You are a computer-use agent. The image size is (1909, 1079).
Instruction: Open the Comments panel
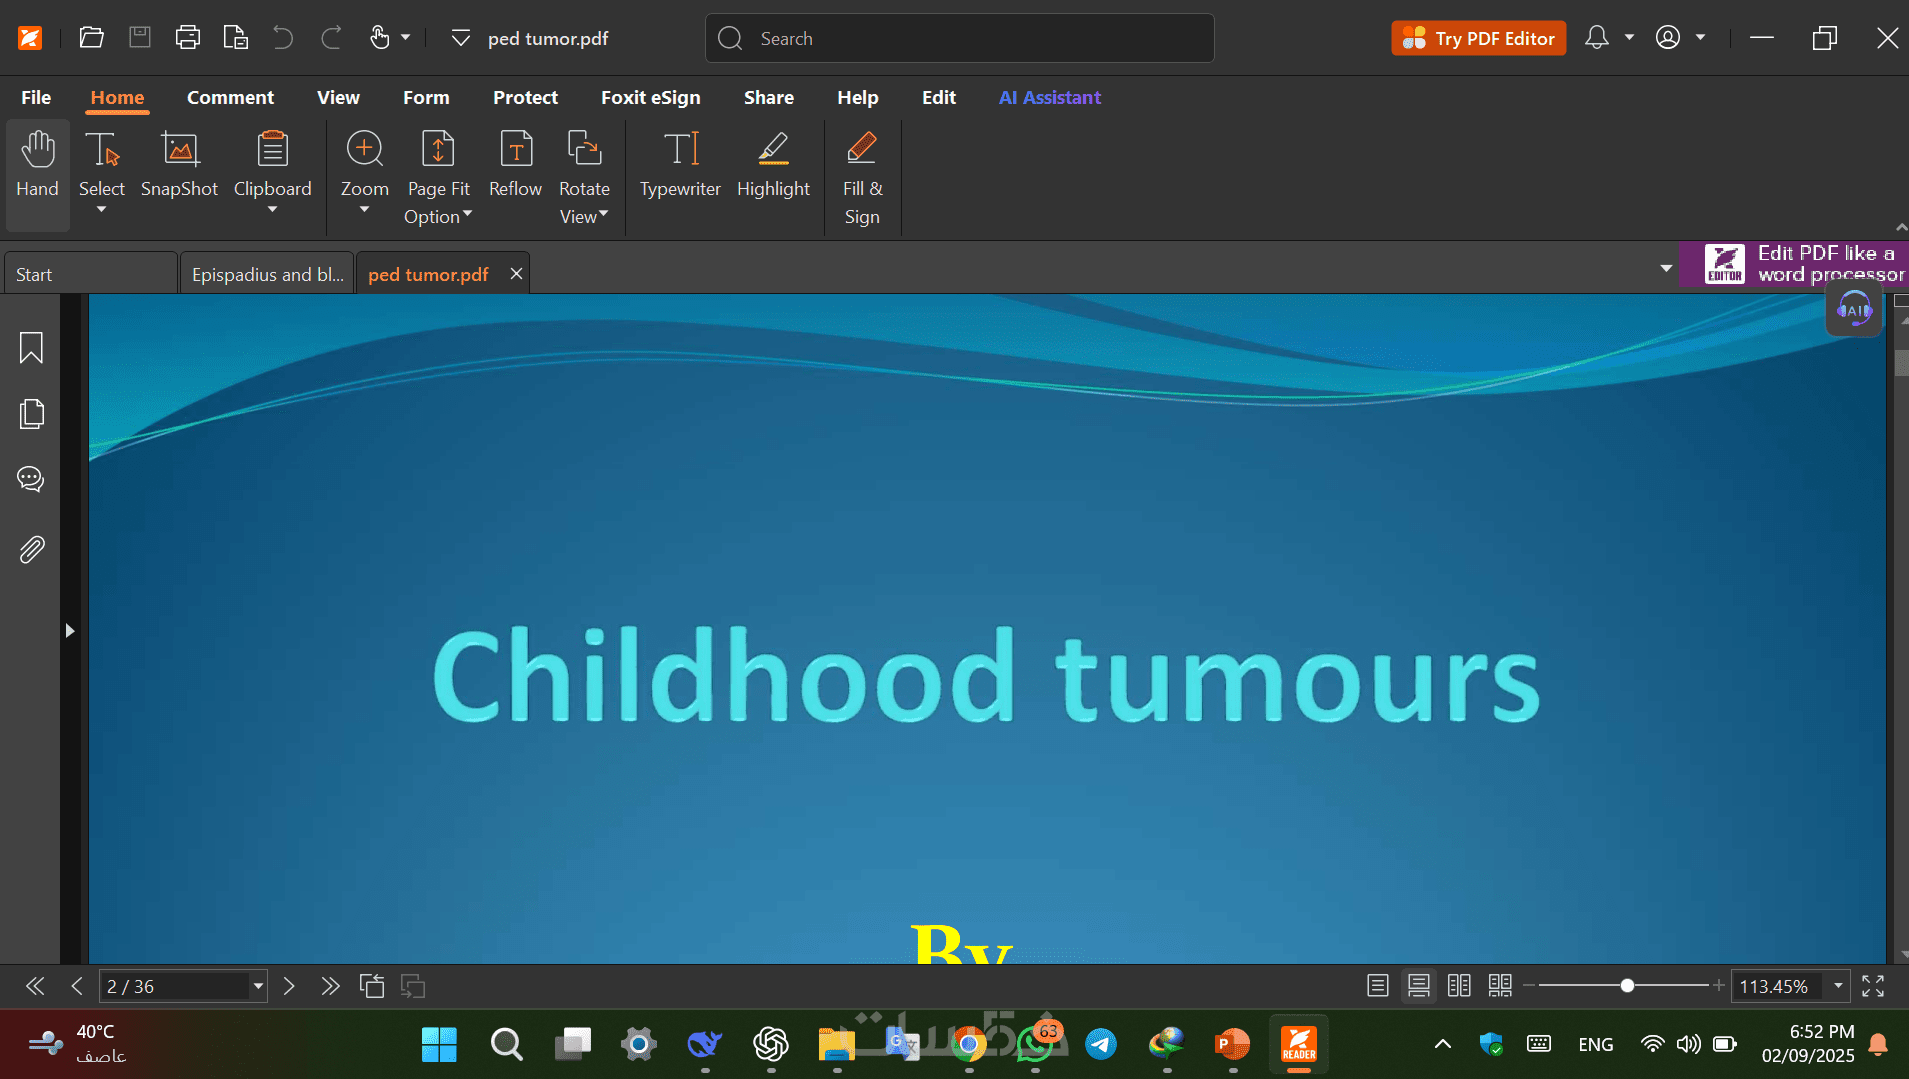(31, 480)
